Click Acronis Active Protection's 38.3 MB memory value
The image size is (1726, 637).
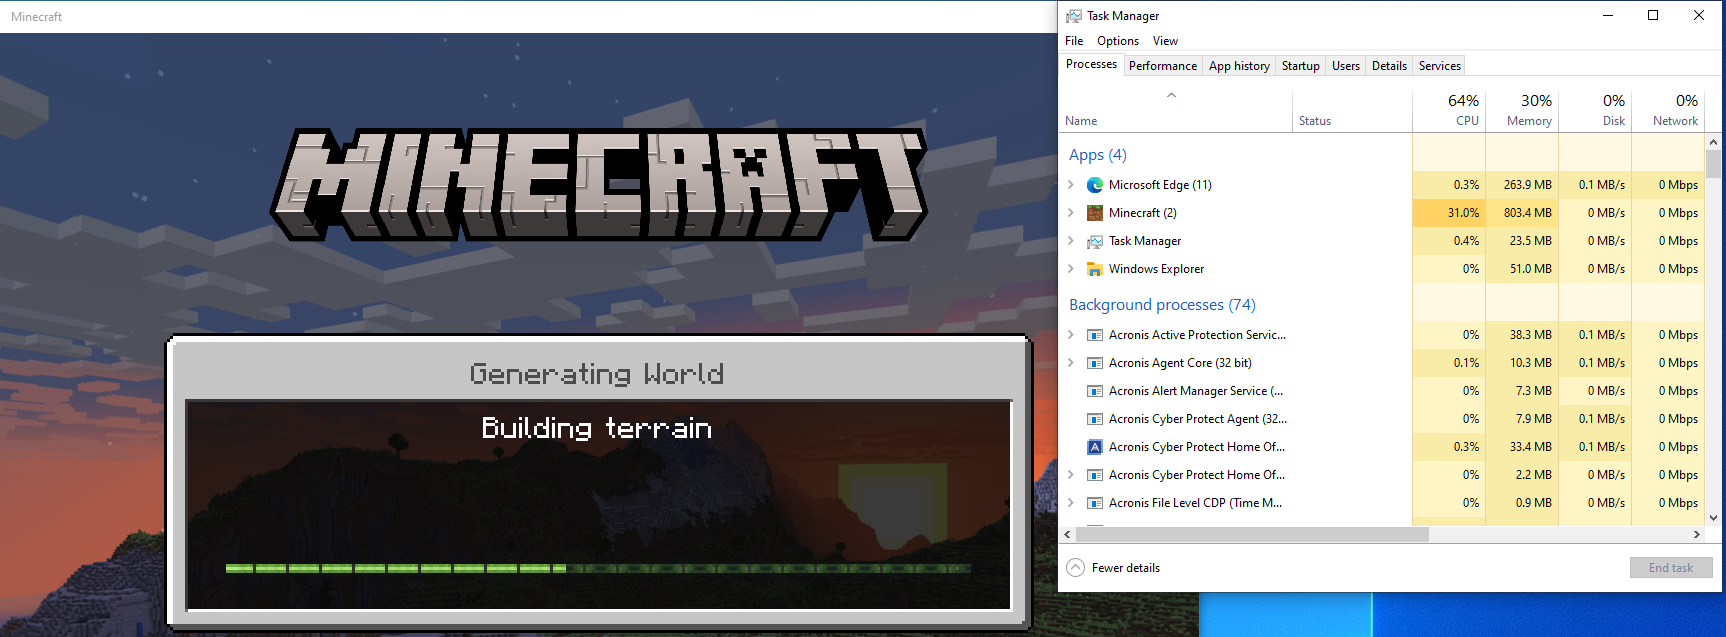click(x=1531, y=335)
